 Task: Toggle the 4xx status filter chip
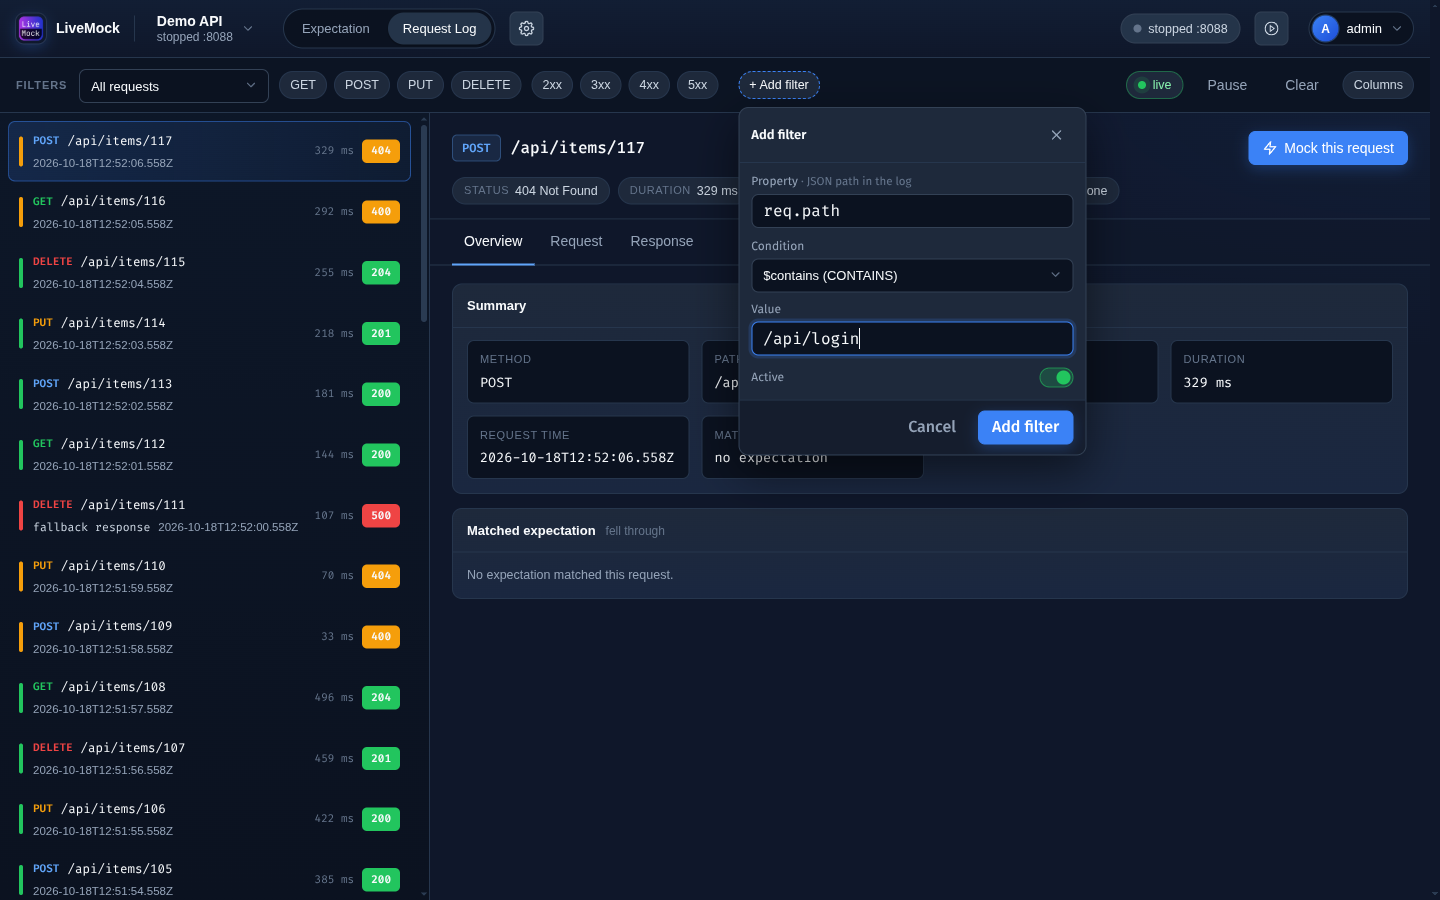pyautogui.click(x=649, y=85)
